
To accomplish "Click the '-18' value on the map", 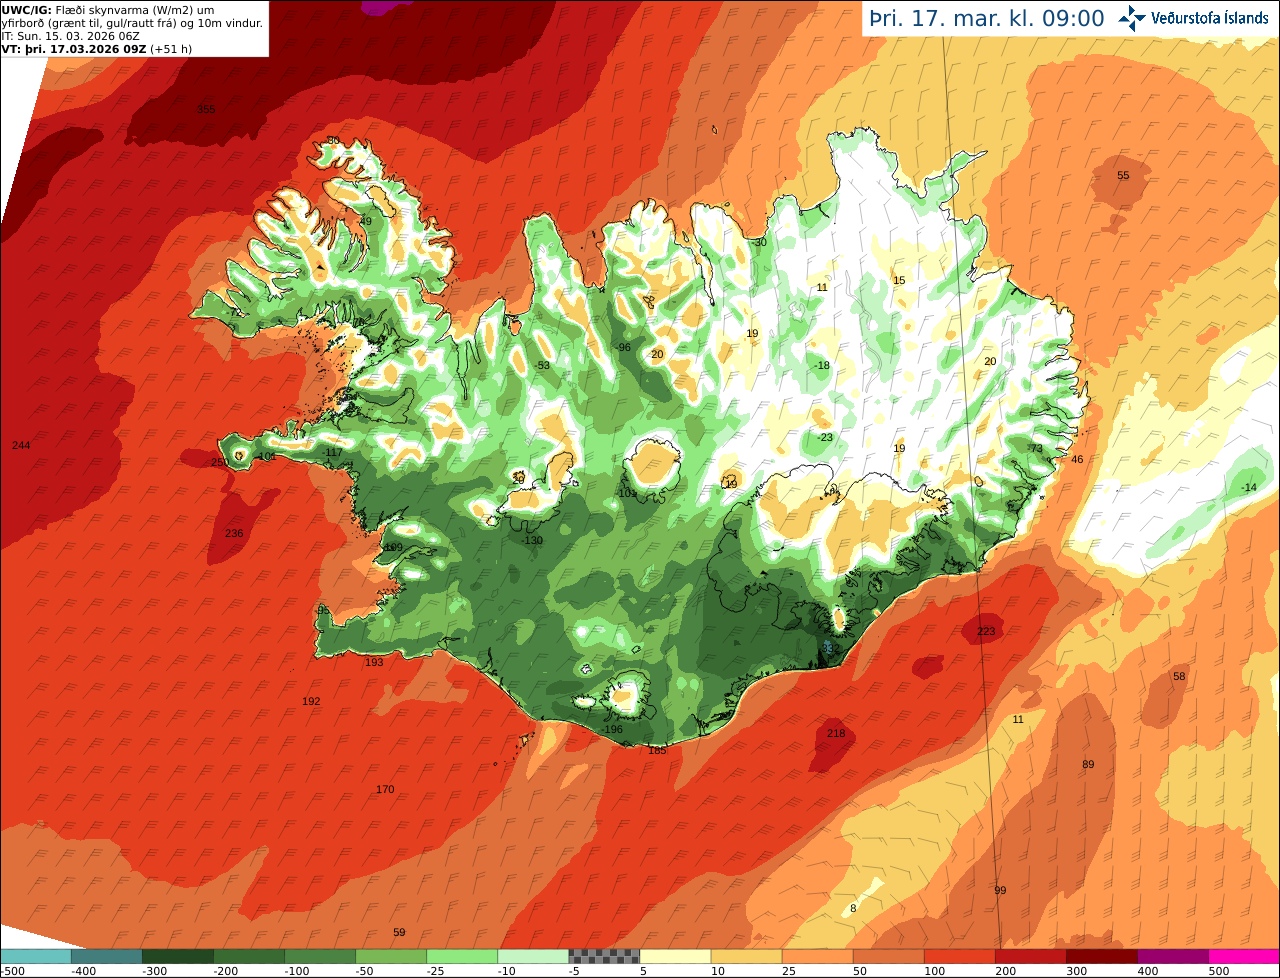I will (822, 365).
